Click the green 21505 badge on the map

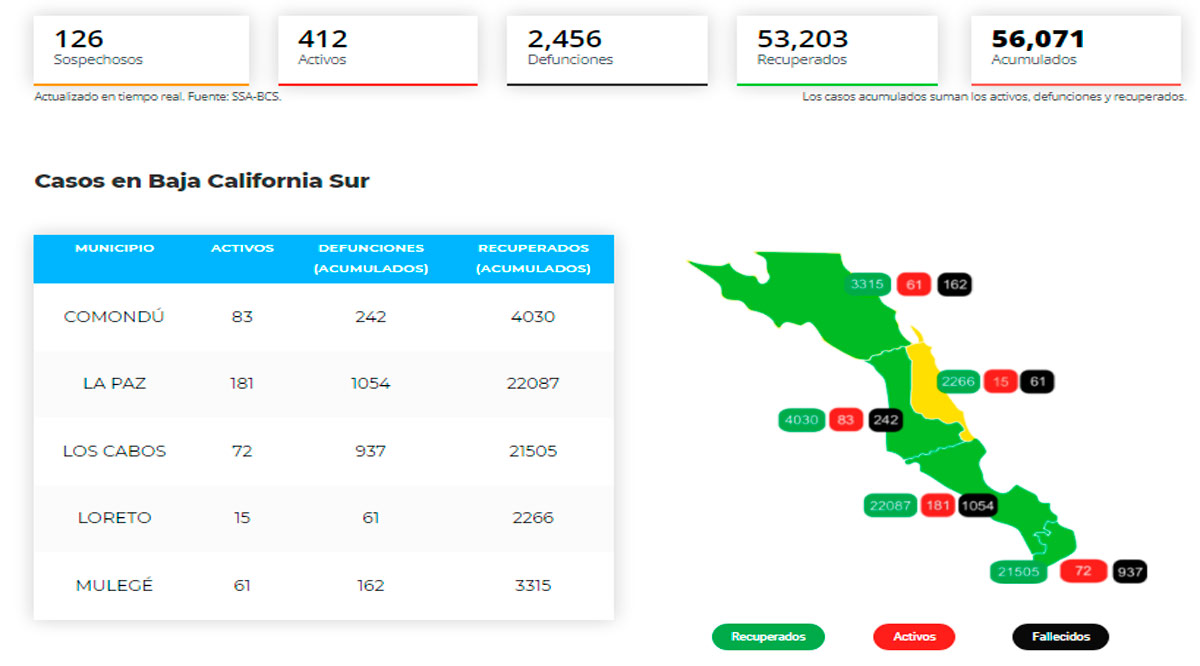pyautogui.click(x=1019, y=572)
